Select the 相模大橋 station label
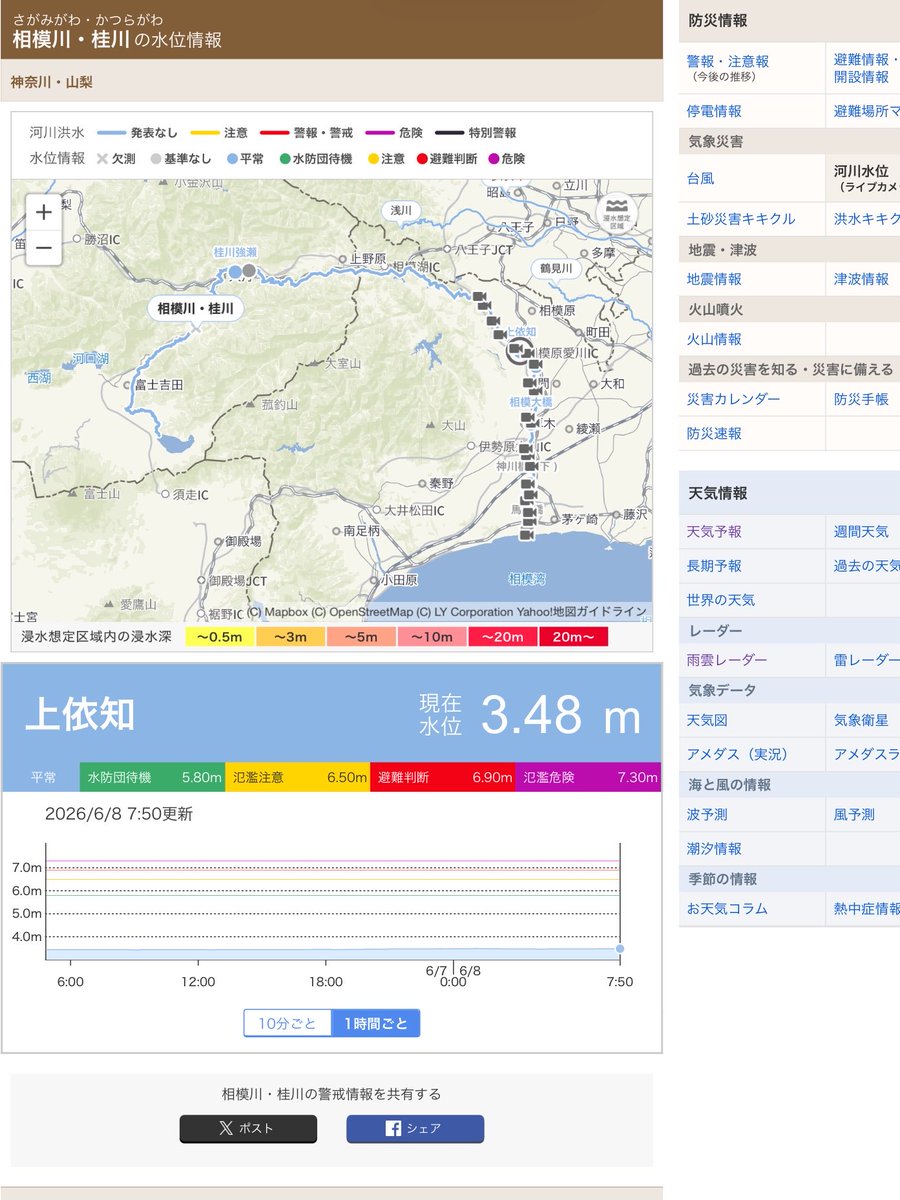This screenshot has height=1200, width=900. click(x=531, y=402)
